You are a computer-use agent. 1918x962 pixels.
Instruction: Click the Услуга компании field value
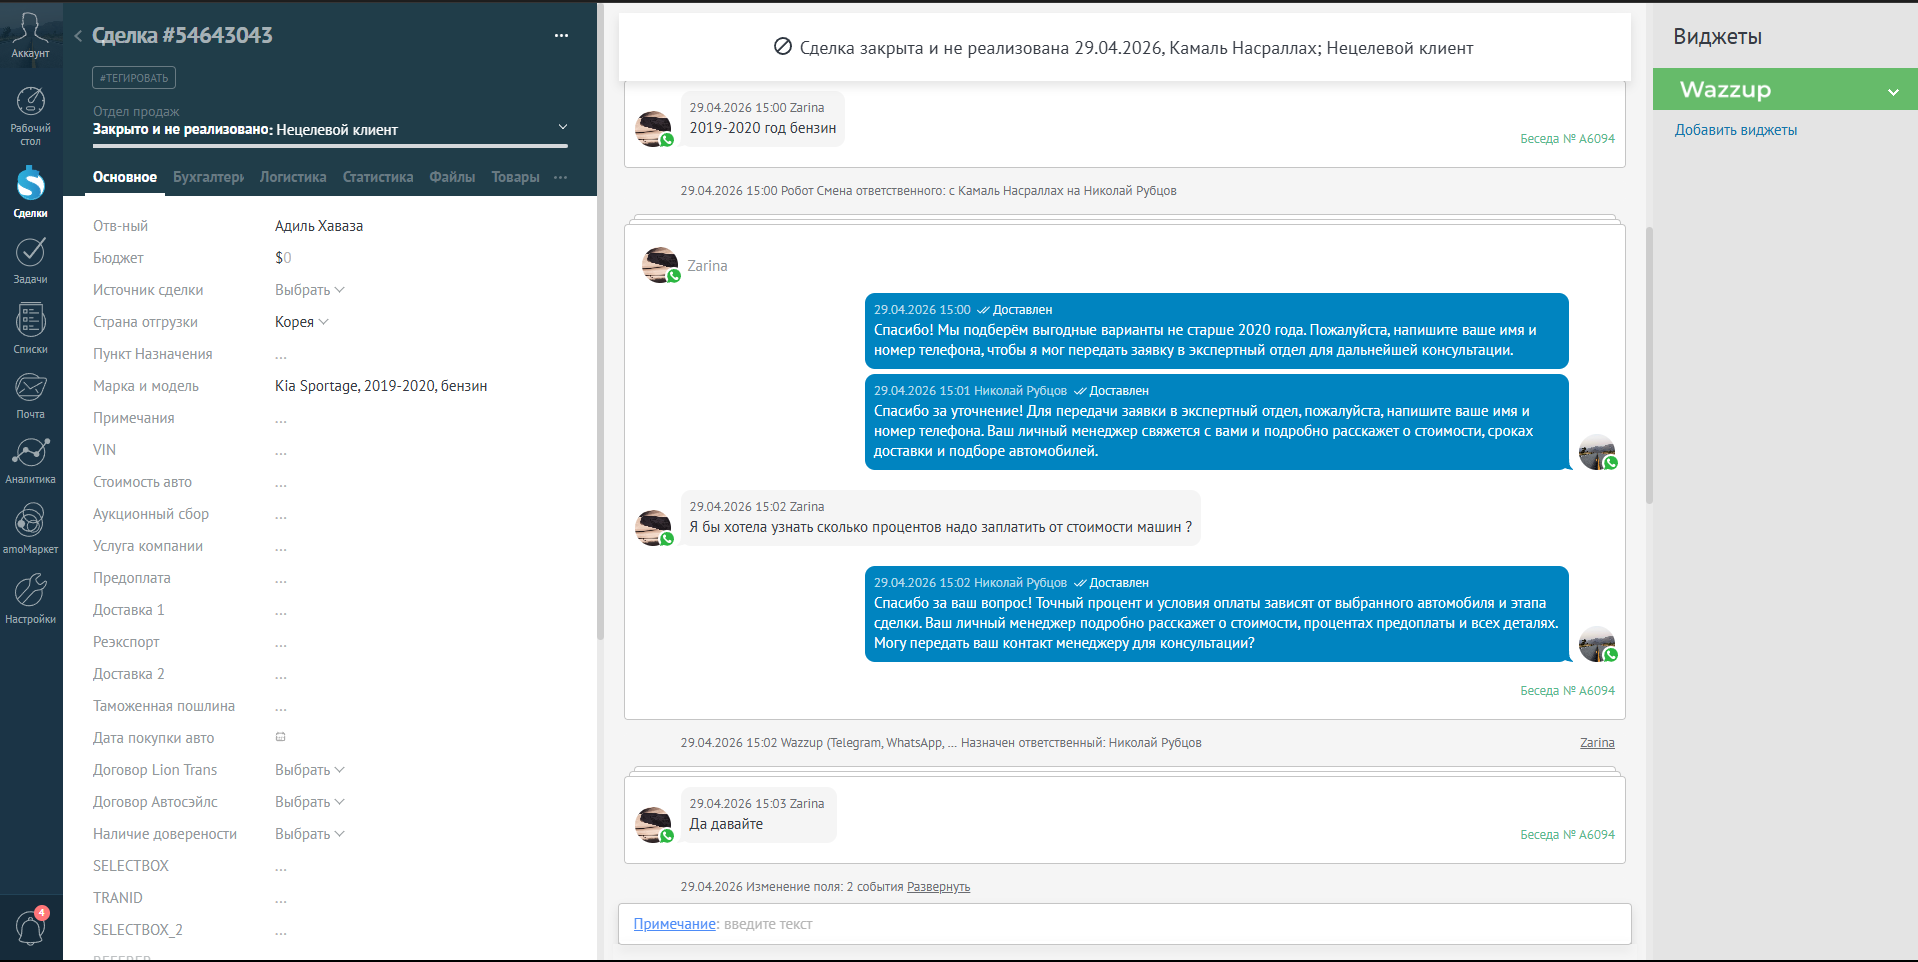tap(281, 547)
